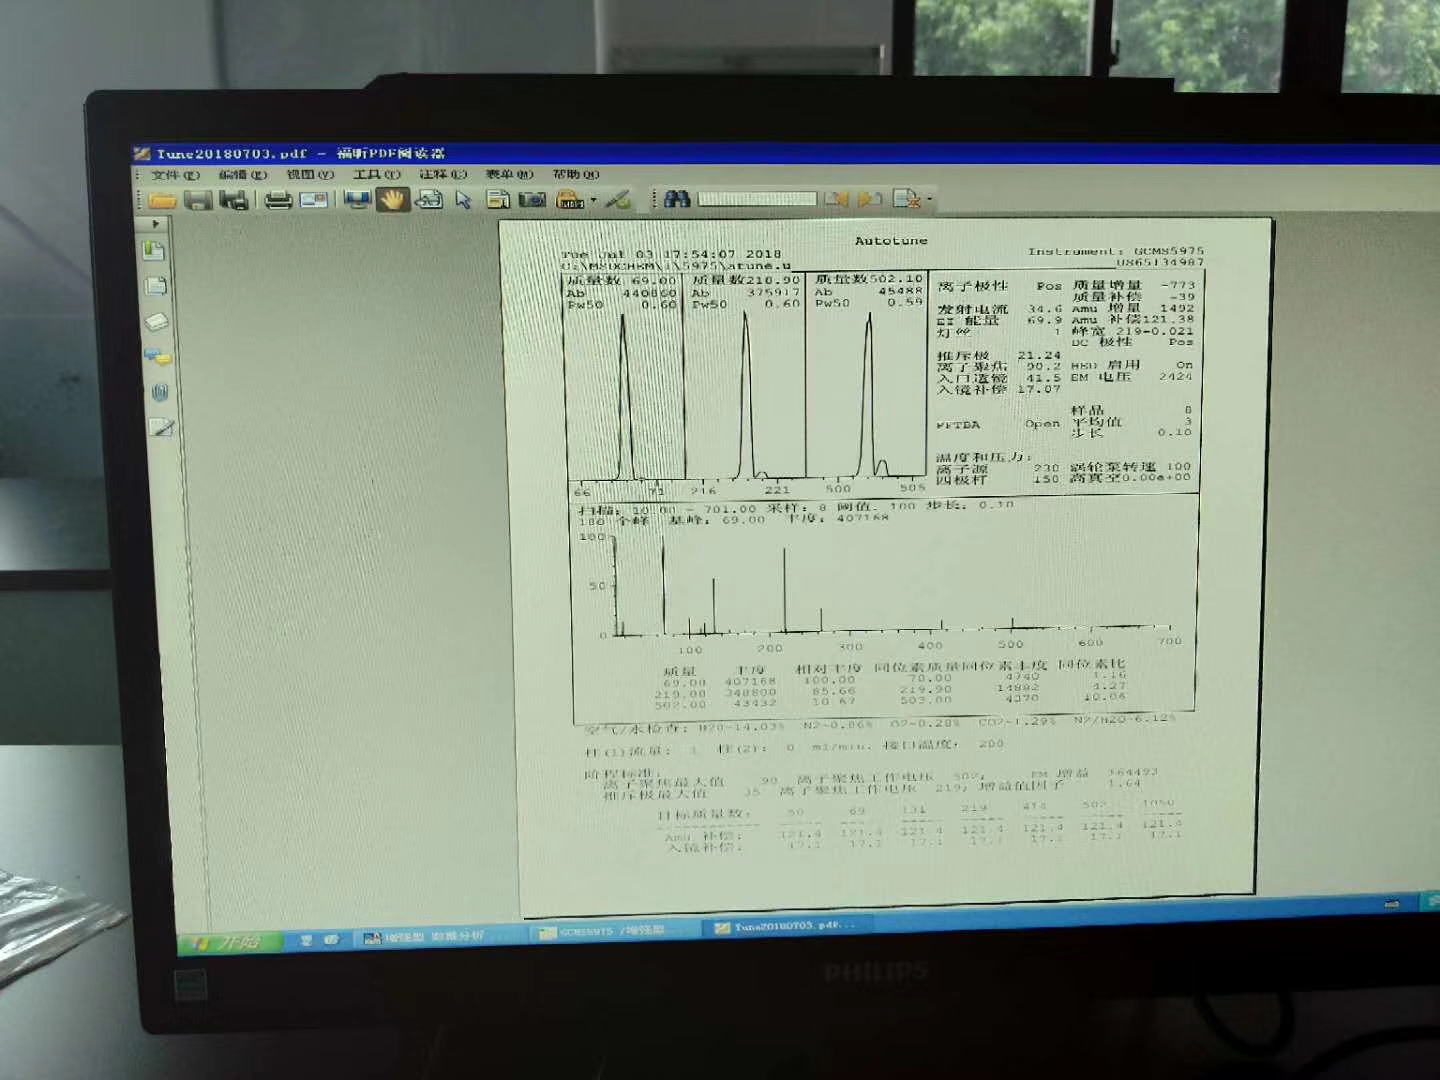This screenshot has height=1080, width=1440.
Task: Open the Layers panel in sidebar
Action: point(158,321)
